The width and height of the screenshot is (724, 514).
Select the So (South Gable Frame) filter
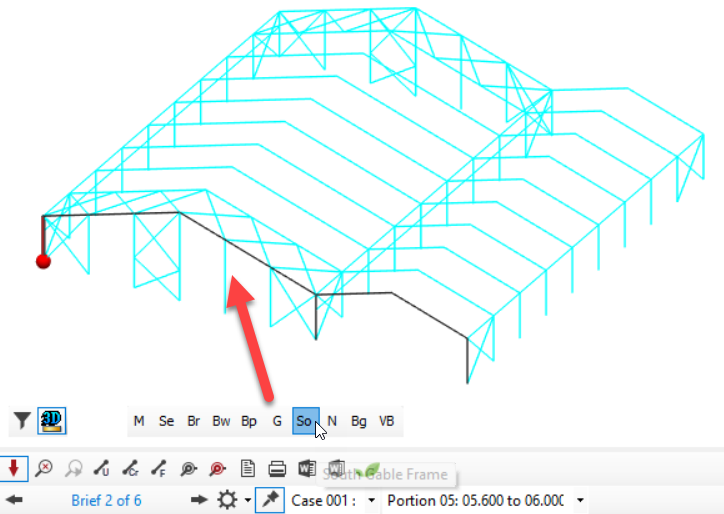click(306, 421)
